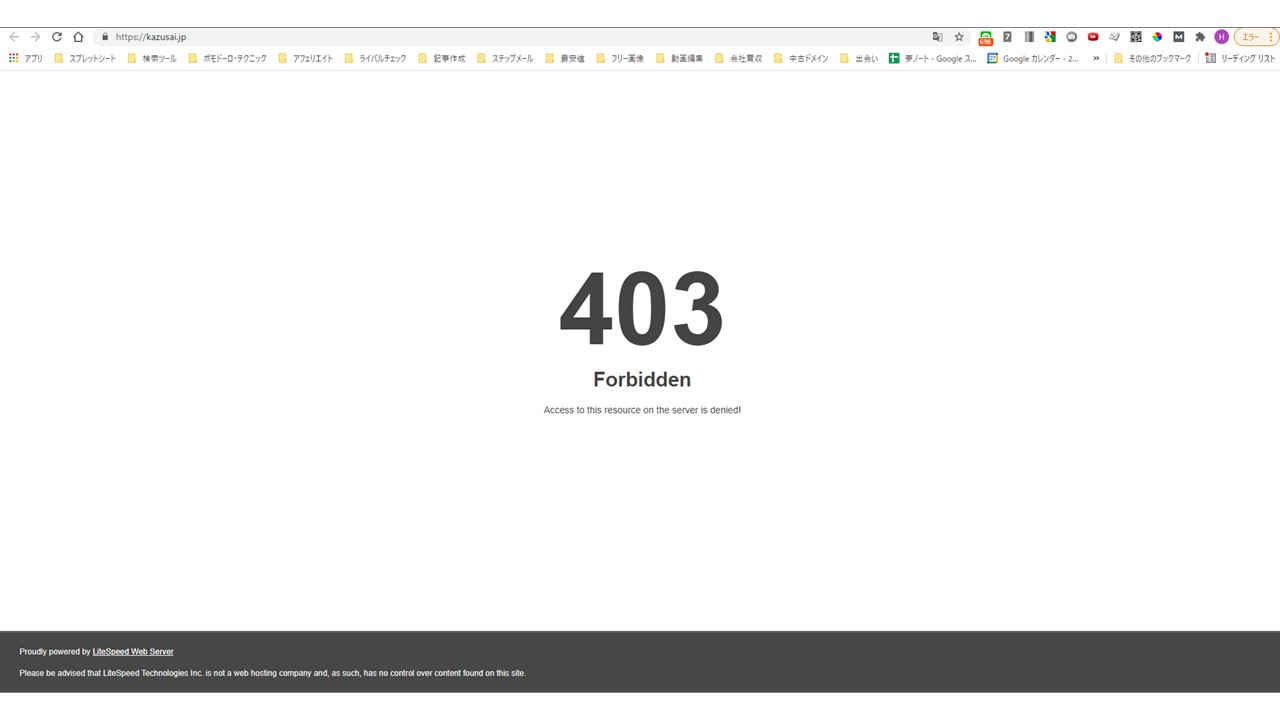Image resolution: width=1280 pixels, height=720 pixels.
Task: Open the リーディング リスト panel
Action: [1247, 58]
